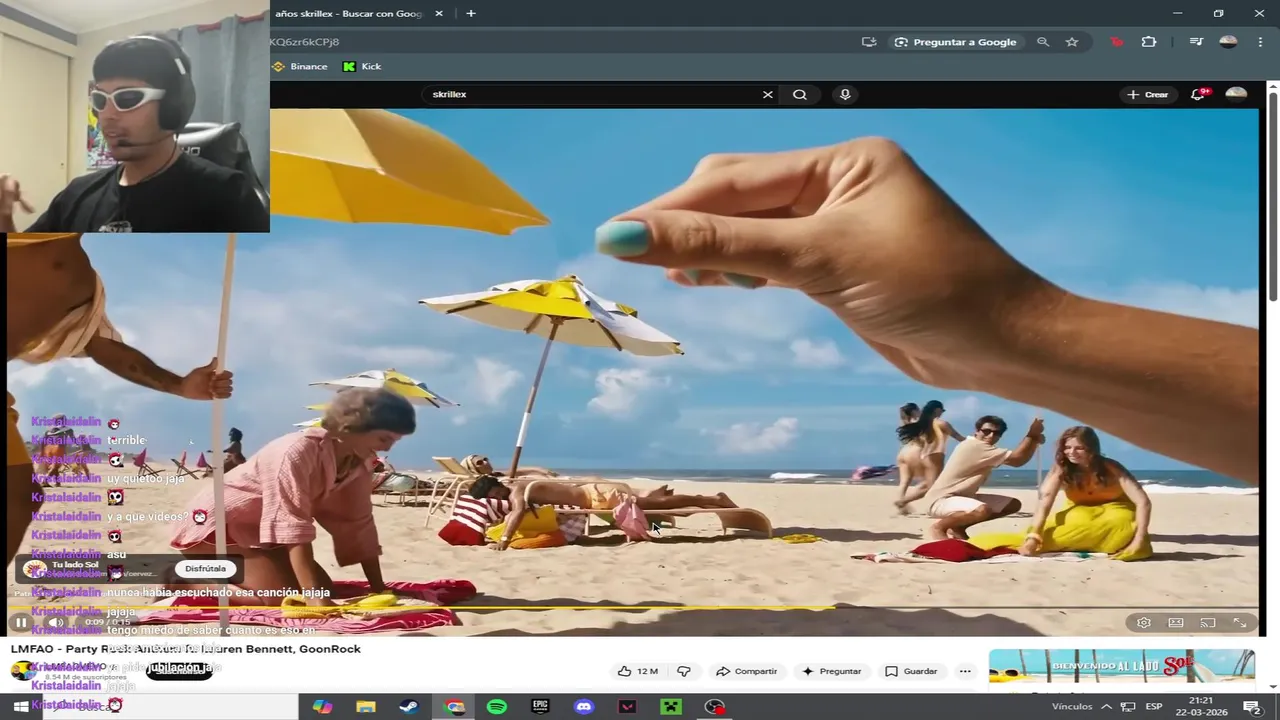Open Chrome three-dots menu
The height and width of the screenshot is (720, 1280).
tap(1259, 42)
